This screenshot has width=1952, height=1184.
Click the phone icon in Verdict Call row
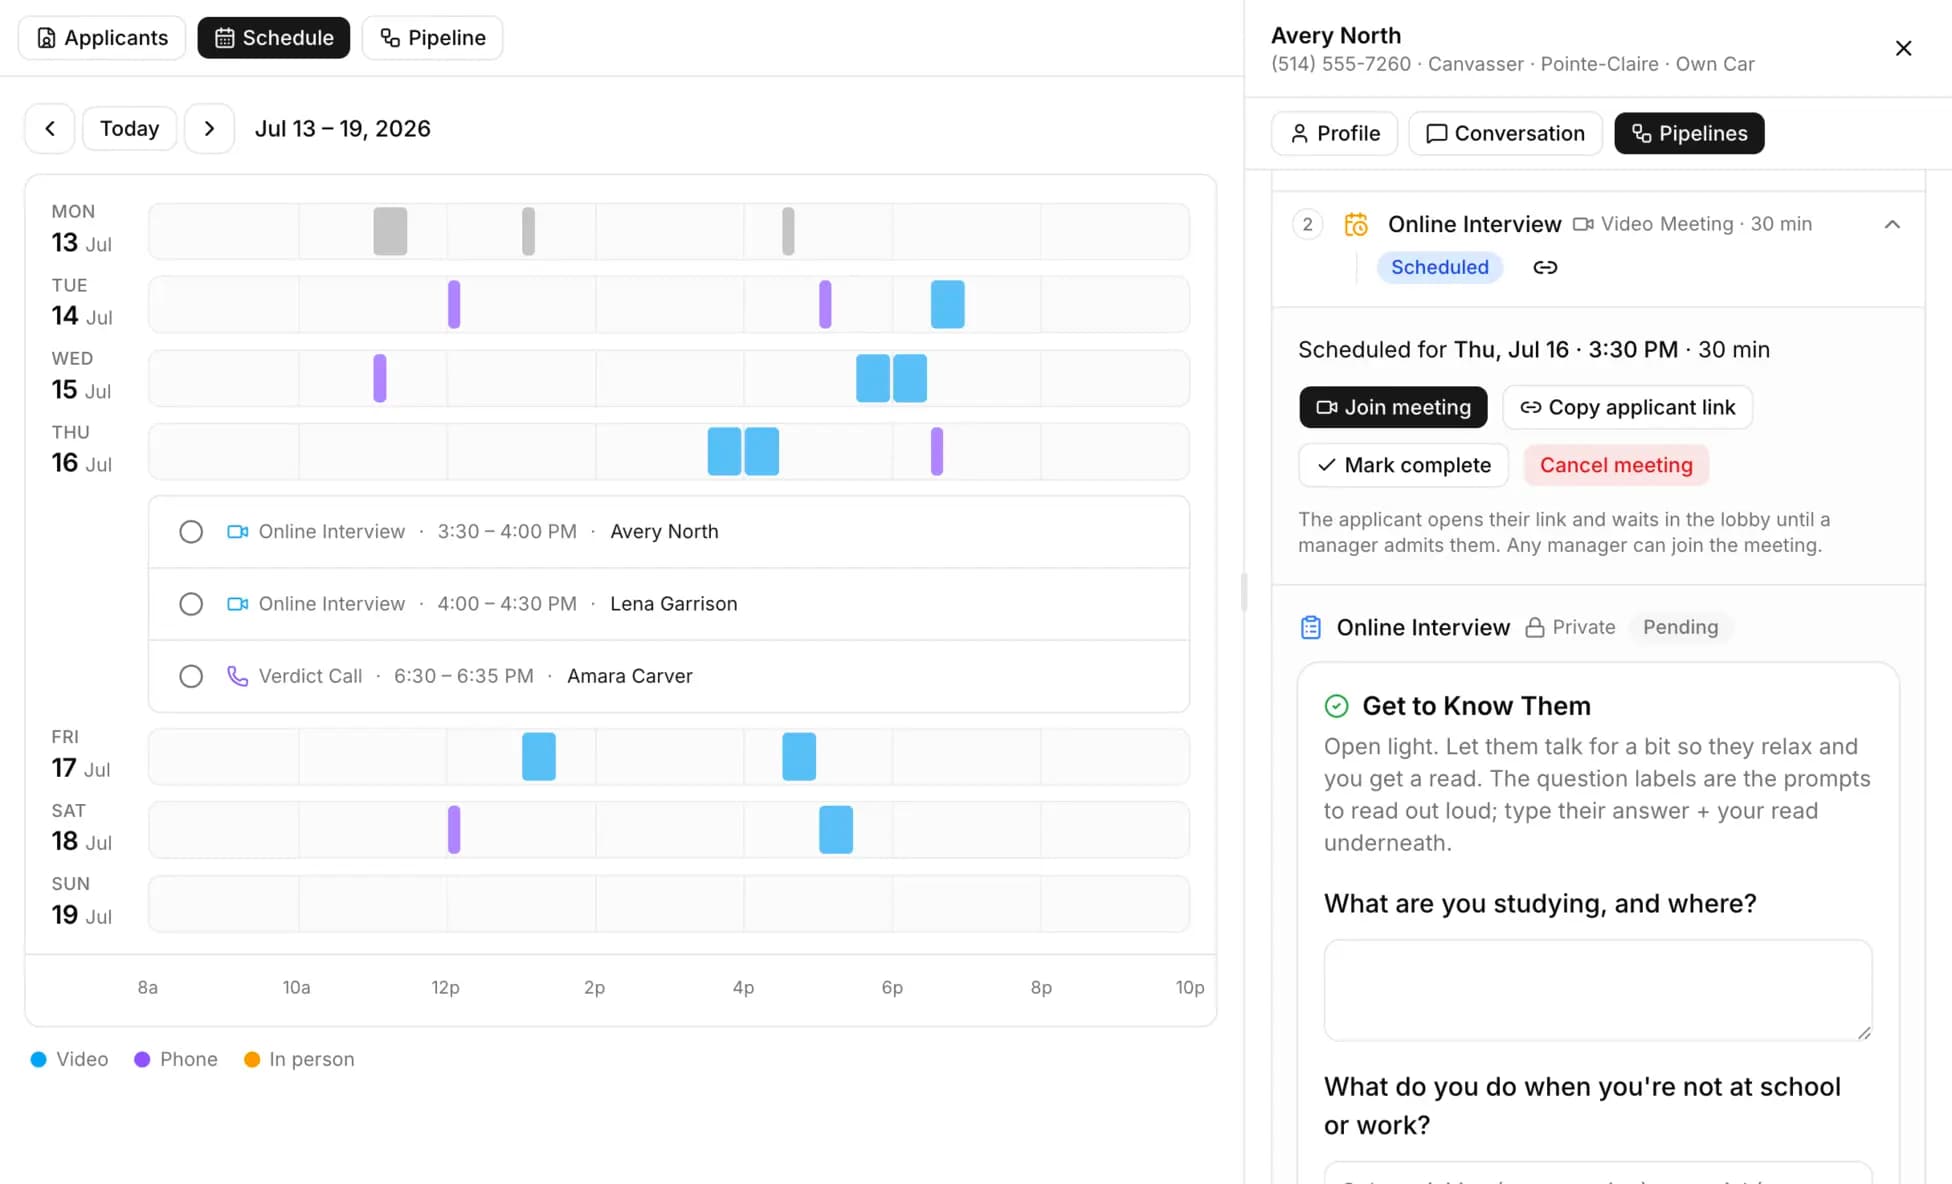[237, 676]
